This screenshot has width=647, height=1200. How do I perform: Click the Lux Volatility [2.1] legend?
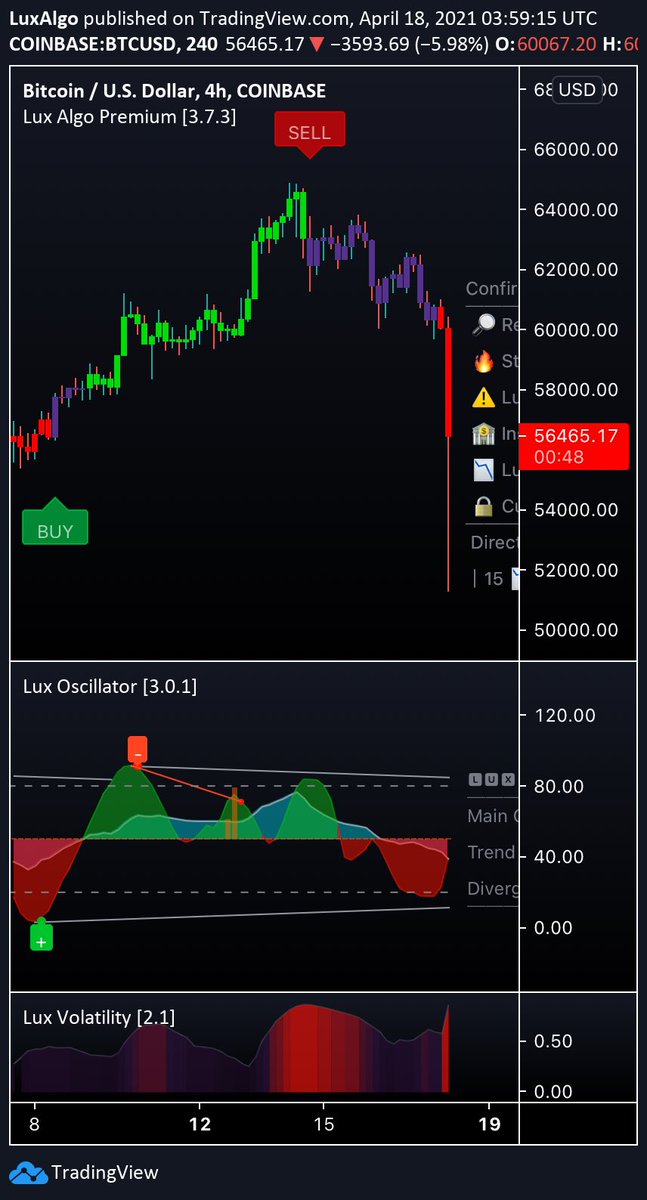pyautogui.click(x=99, y=1018)
